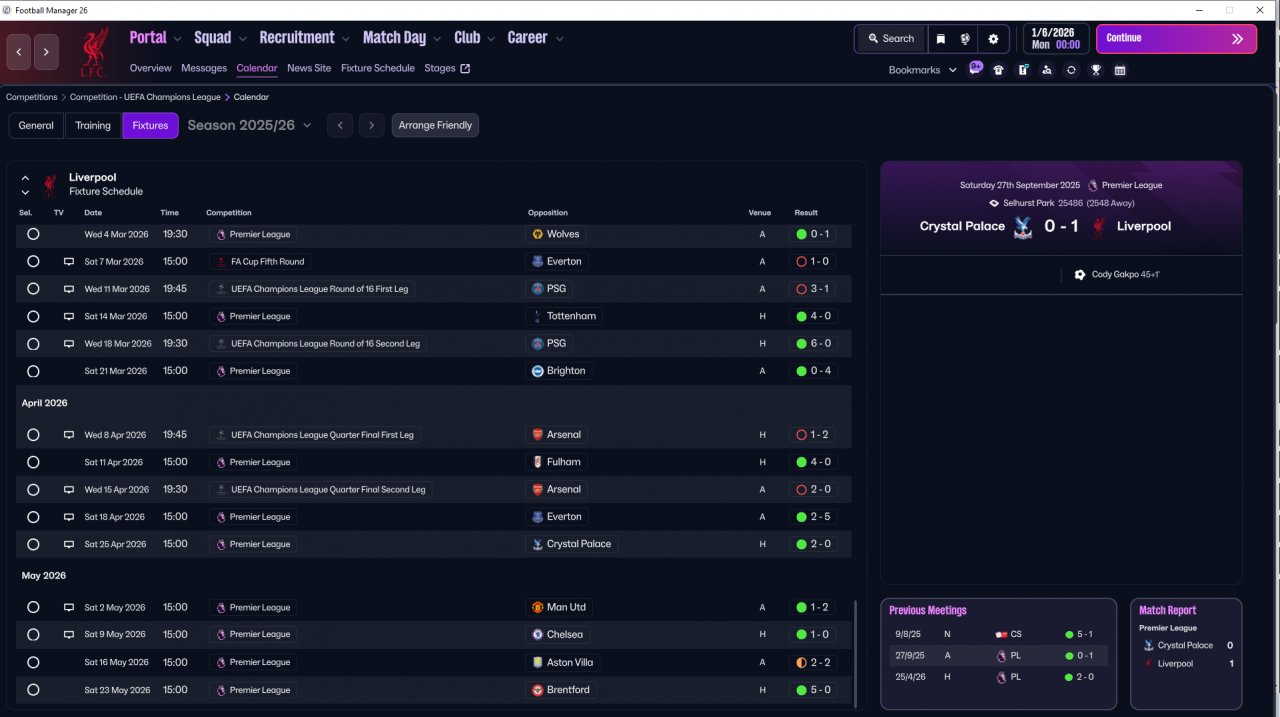The height and width of the screenshot is (717, 1280).
Task: Open the Stages external link
Action: tap(447, 68)
